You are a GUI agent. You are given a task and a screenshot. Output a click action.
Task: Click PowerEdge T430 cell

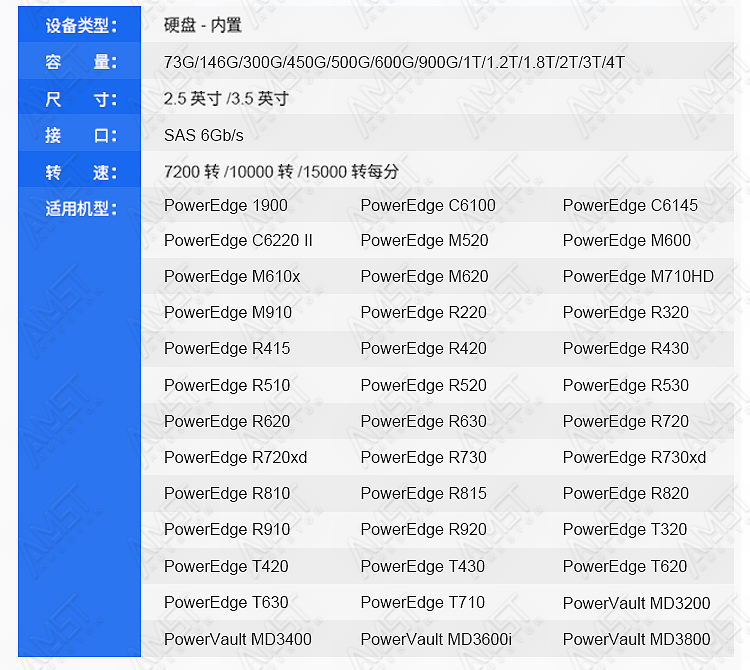point(423,567)
